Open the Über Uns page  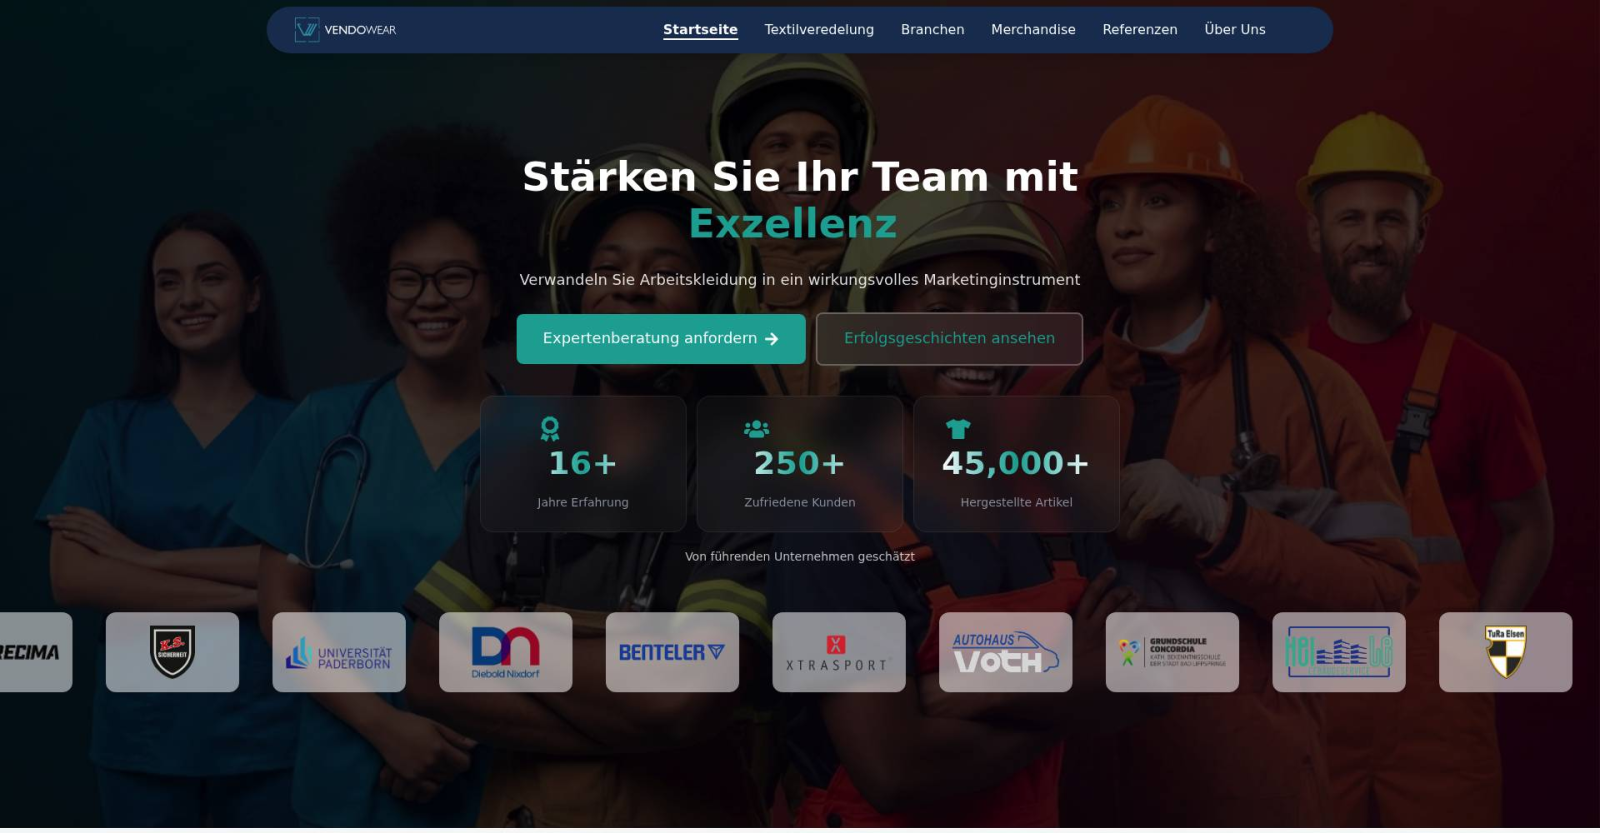(x=1234, y=30)
